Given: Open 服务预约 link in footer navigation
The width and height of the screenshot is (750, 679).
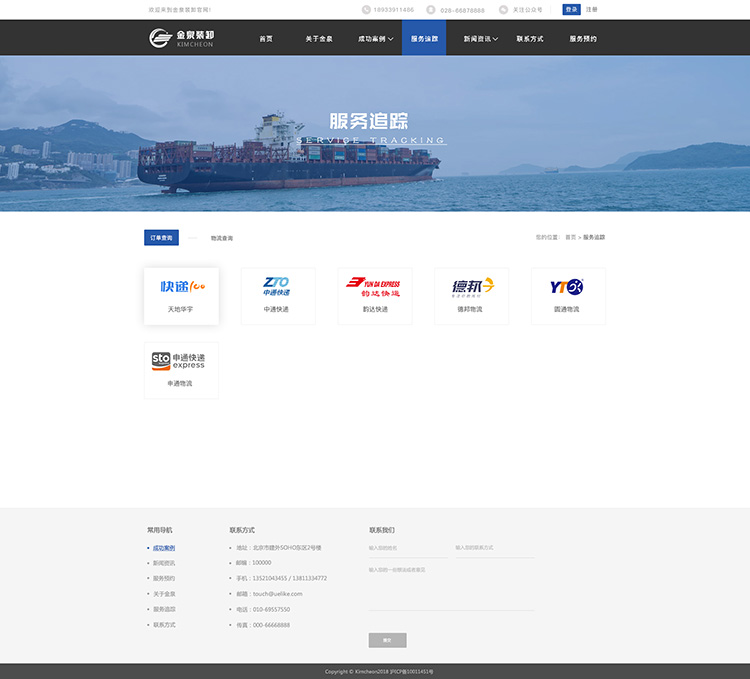Looking at the screenshot, I should 164,578.
